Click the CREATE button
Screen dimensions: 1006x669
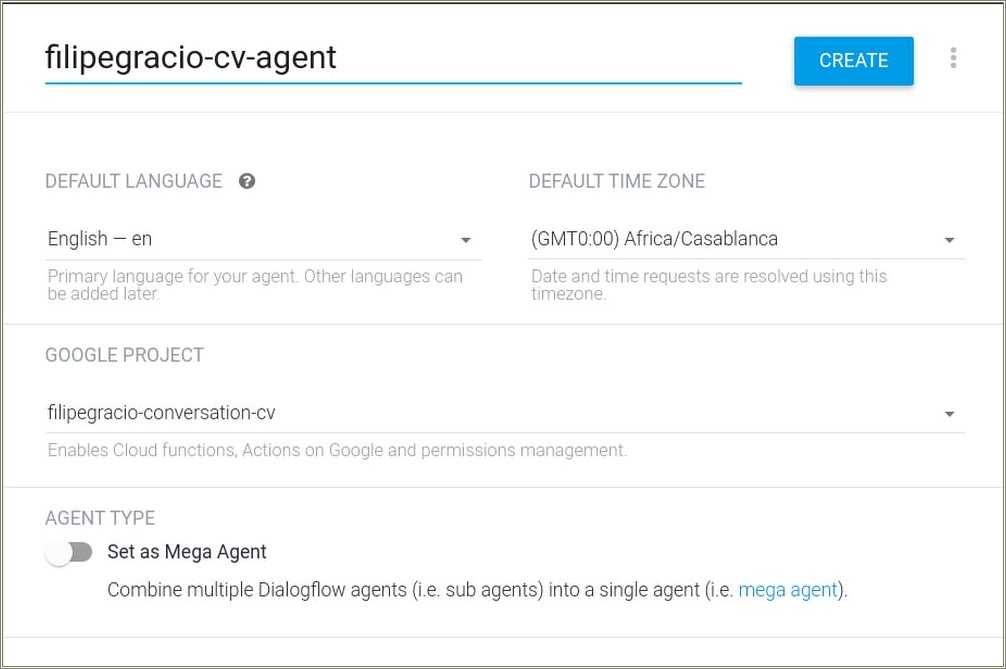(853, 61)
